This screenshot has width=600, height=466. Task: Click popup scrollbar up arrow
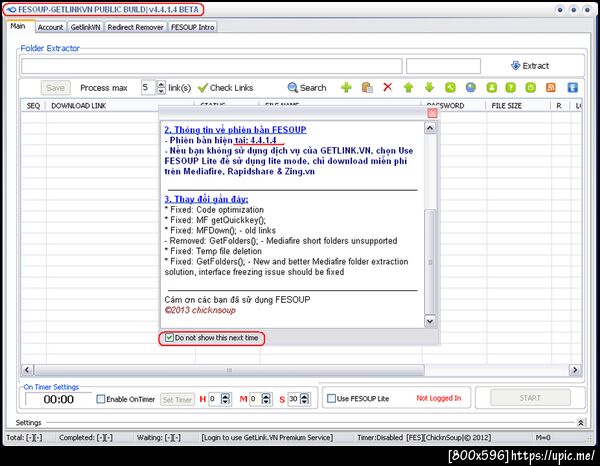pyautogui.click(x=430, y=128)
